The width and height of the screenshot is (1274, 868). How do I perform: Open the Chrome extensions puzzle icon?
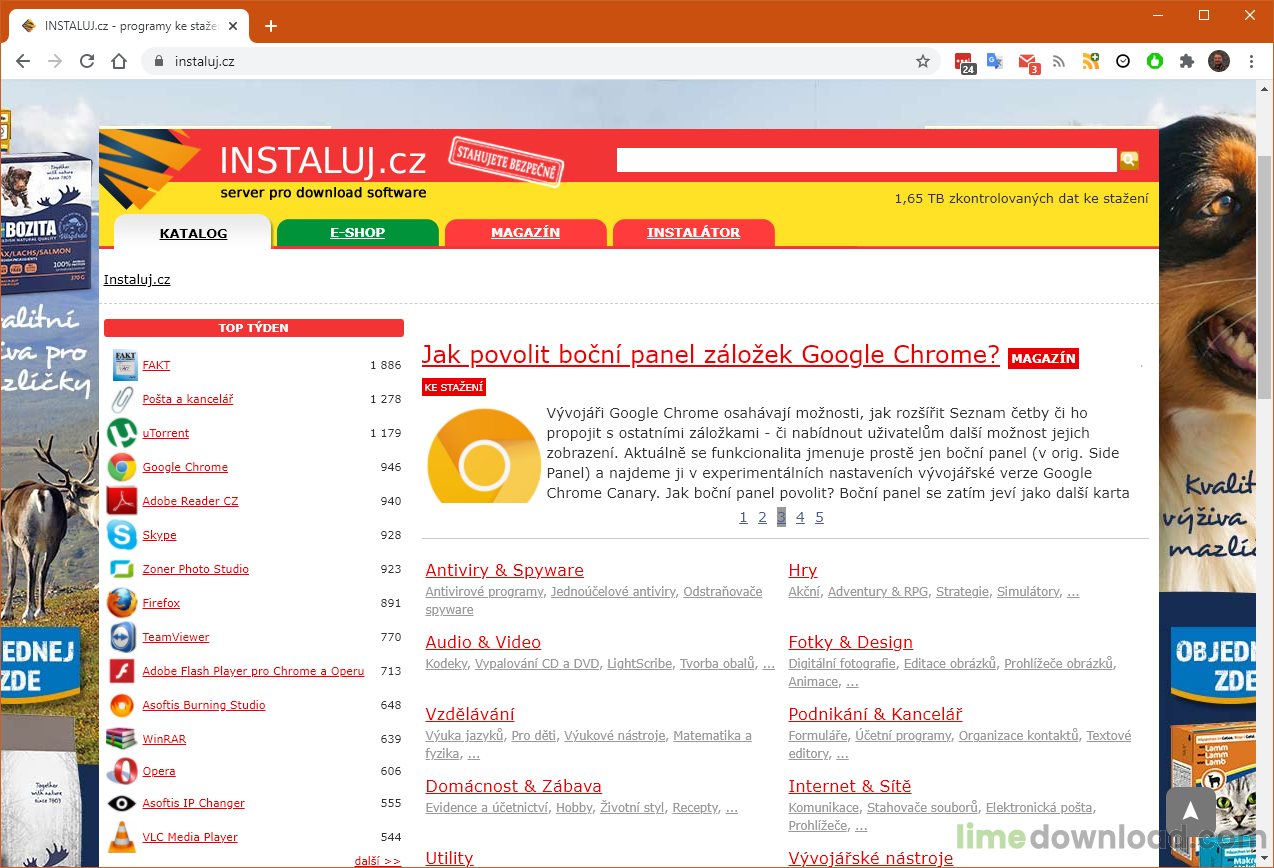tap(1187, 61)
